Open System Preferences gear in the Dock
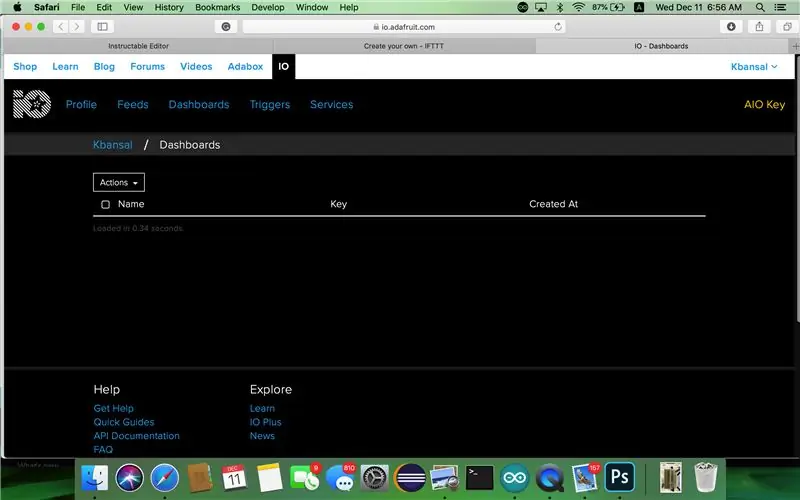The height and width of the screenshot is (500, 800). 374,479
